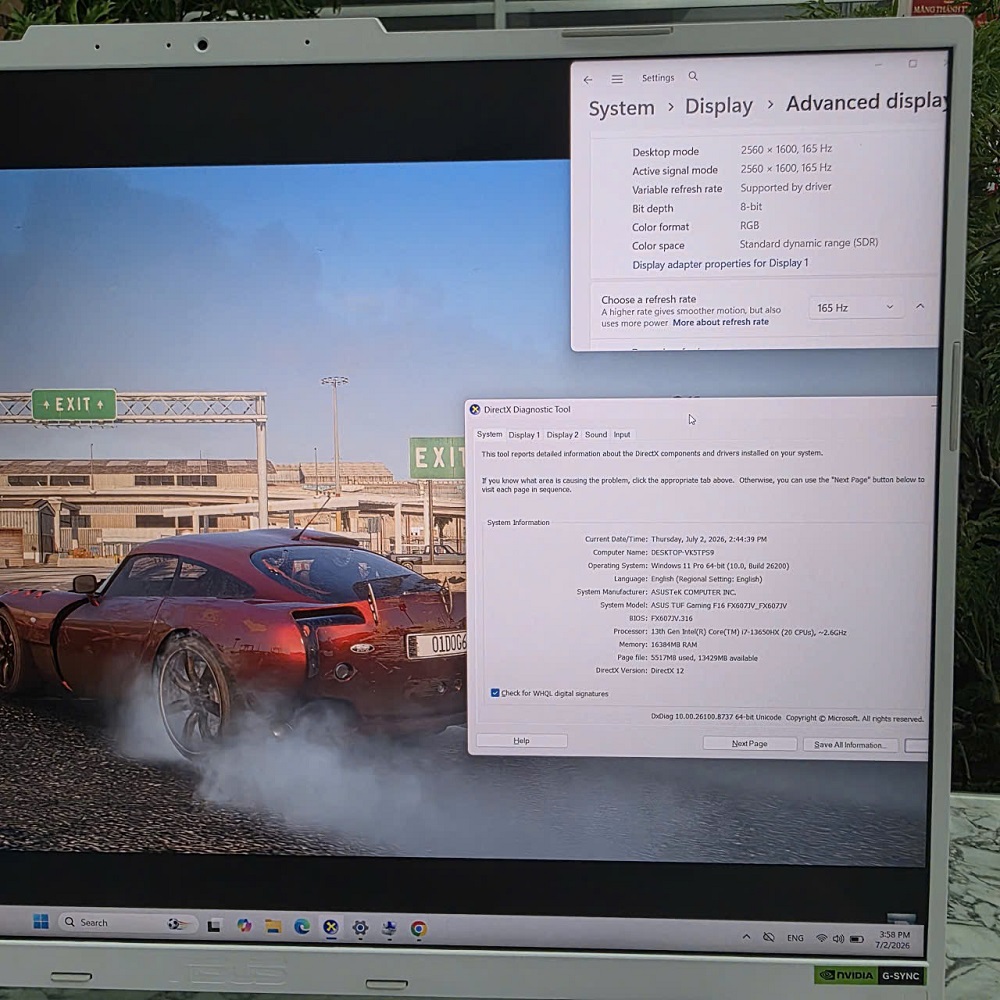This screenshot has width=1000, height=1000.
Task: Click the taskbar Search box
Action: click(x=128, y=923)
